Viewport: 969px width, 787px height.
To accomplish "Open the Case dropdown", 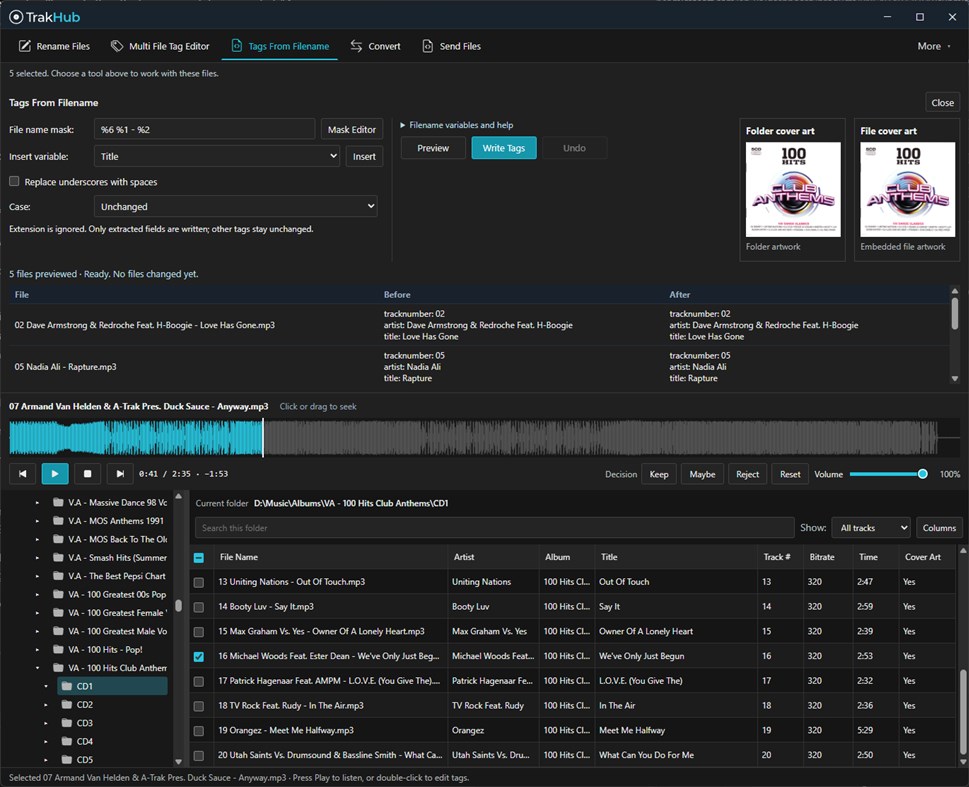I will pos(235,206).
